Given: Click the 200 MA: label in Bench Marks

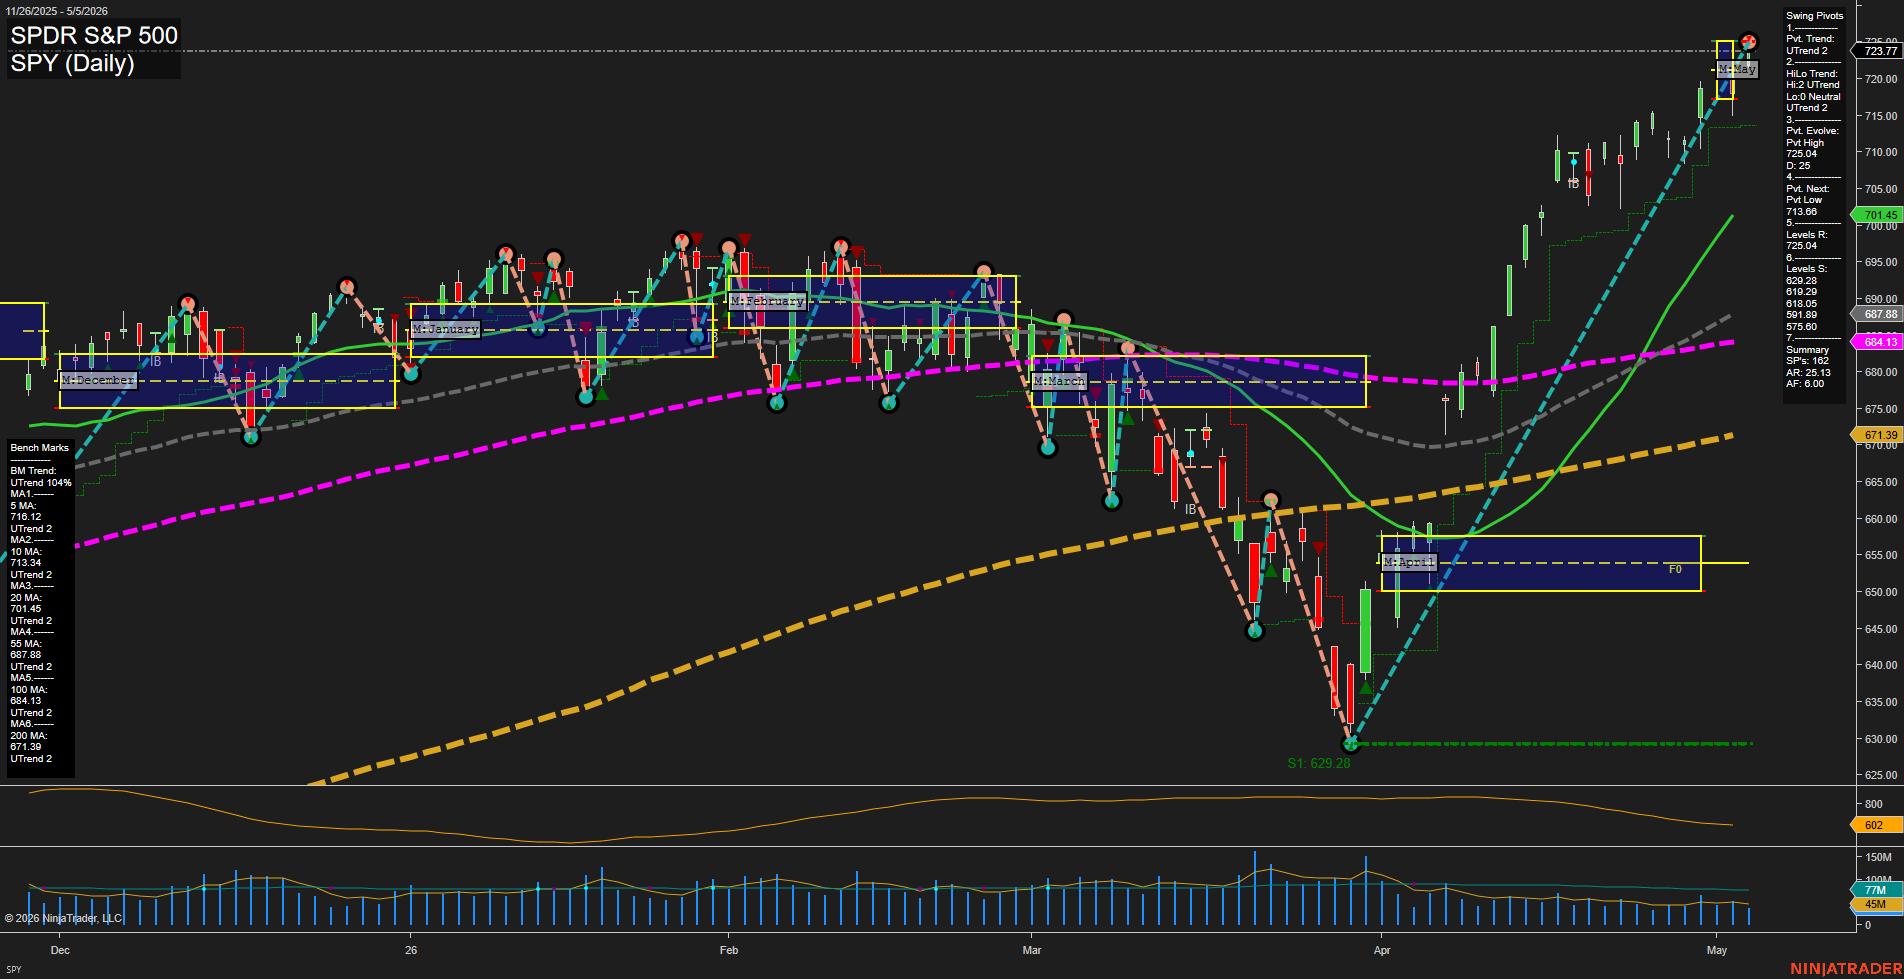Looking at the screenshot, I should pyautogui.click(x=29, y=736).
